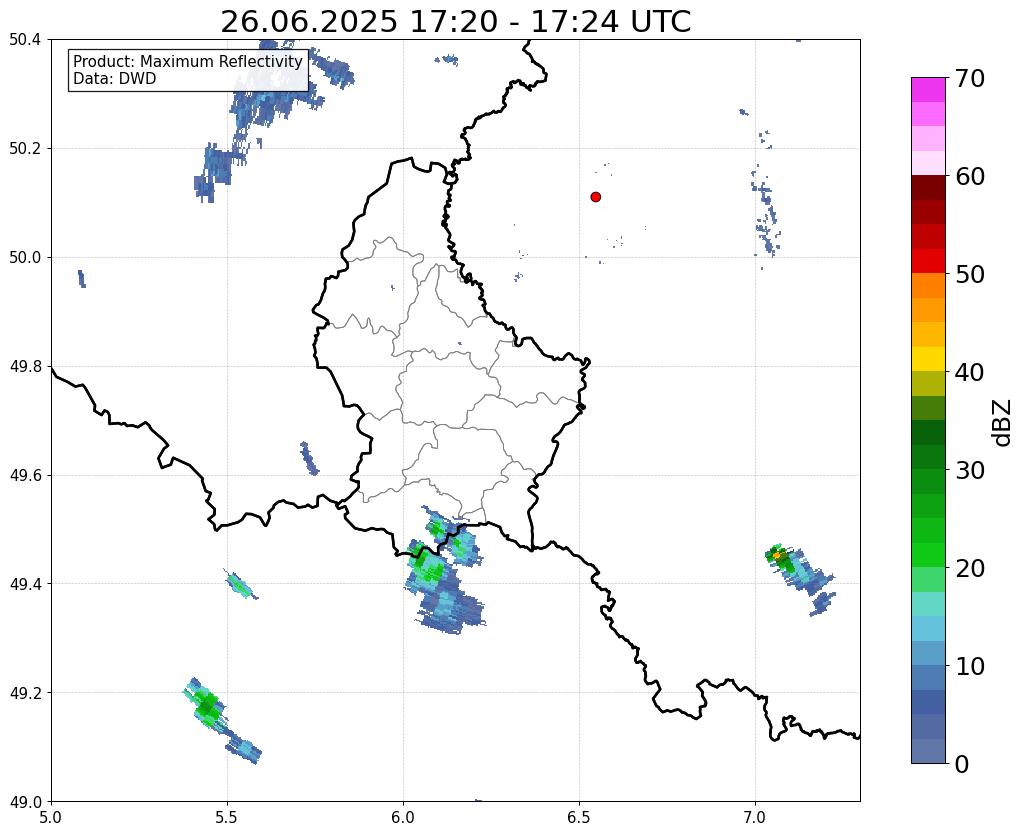Click the plot title date and time

coord(455,22)
